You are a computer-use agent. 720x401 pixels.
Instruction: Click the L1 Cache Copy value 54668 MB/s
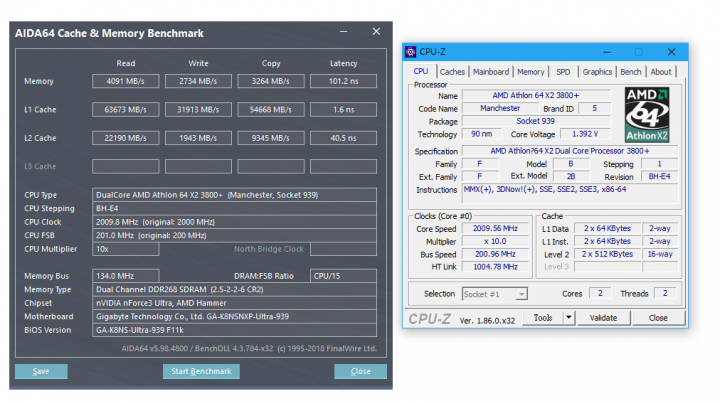(270, 109)
